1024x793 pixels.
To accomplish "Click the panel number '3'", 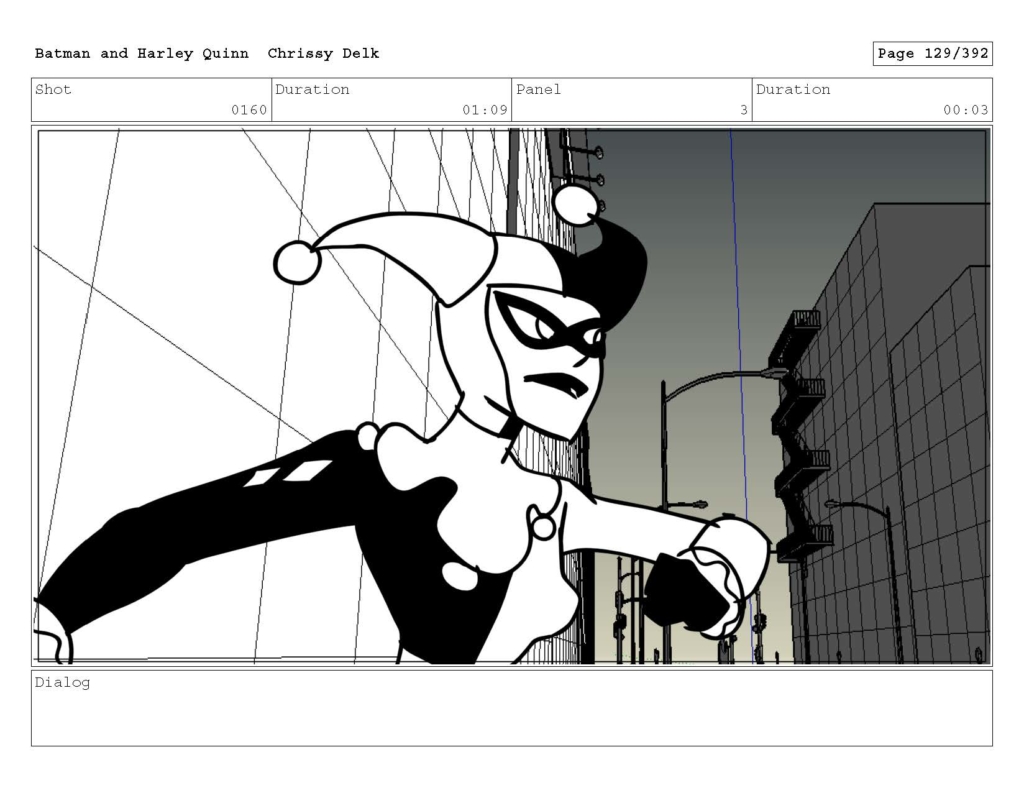I will [743, 110].
